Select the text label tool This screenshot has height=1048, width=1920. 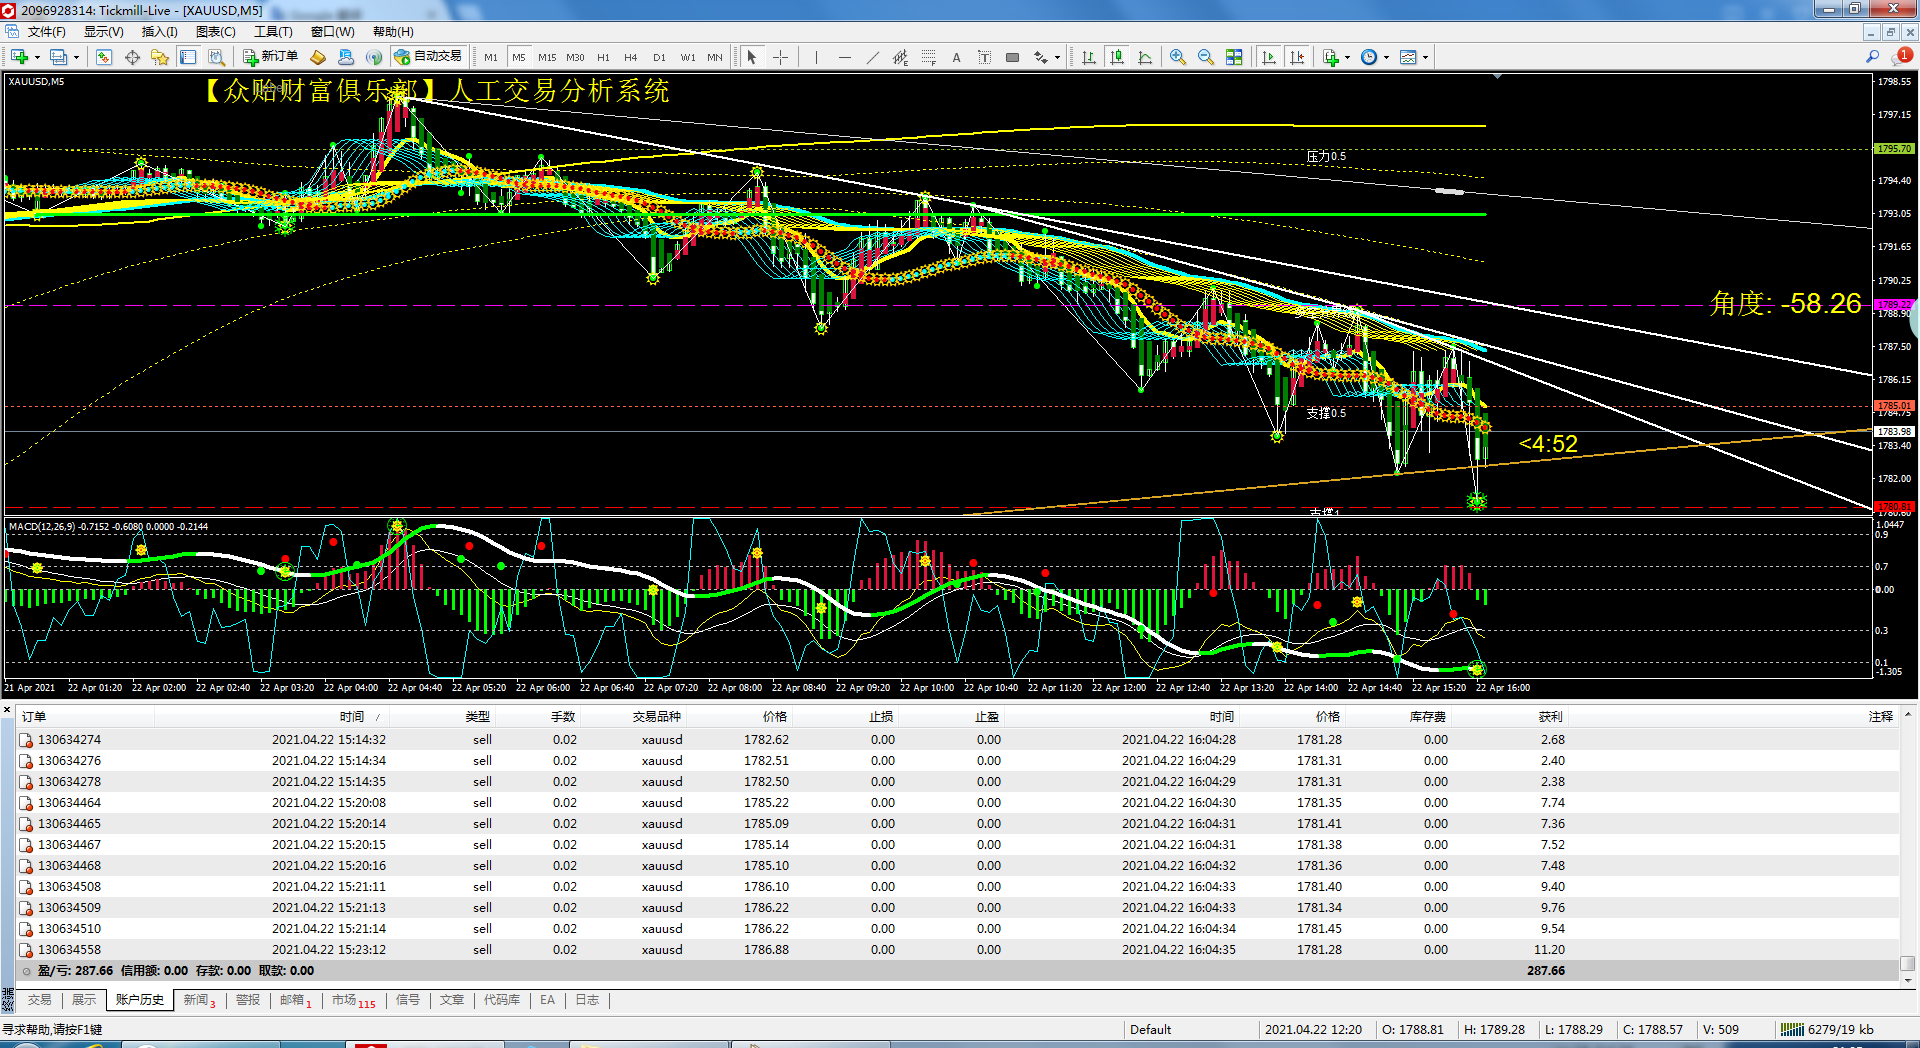tap(984, 57)
